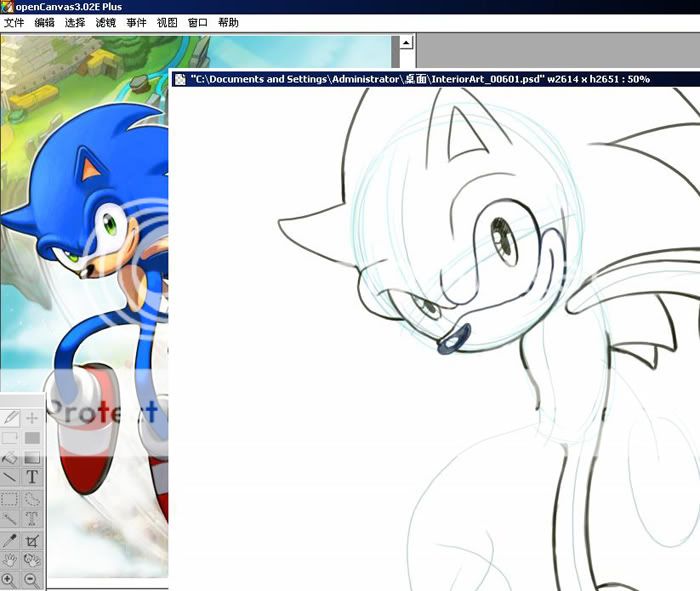Choose the Gradient tool
The width and height of the screenshot is (700, 591).
[32, 458]
